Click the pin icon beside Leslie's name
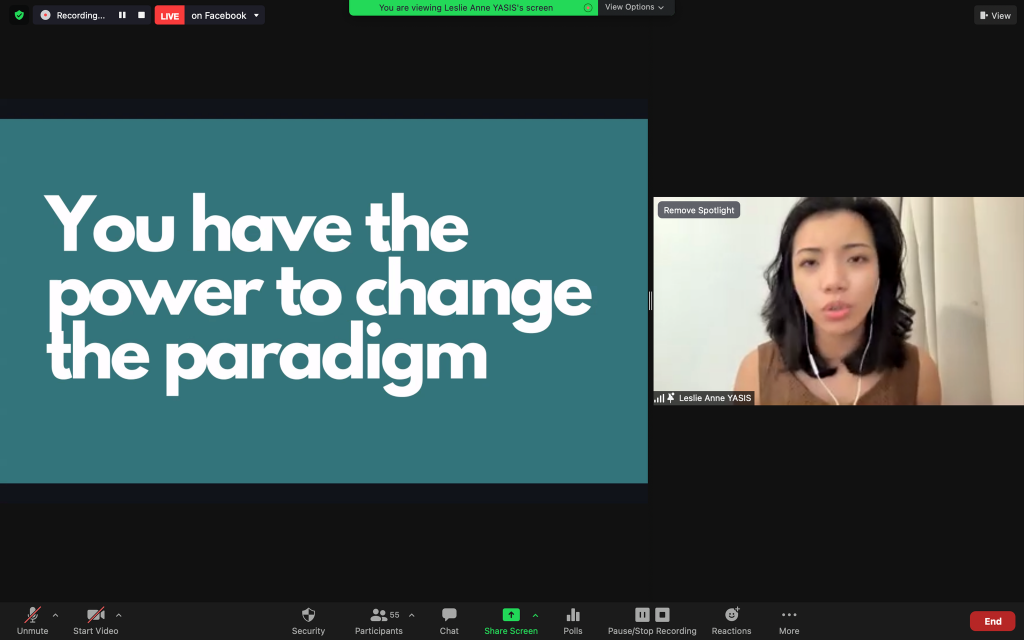Image resolution: width=1024 pixels, height=640 pixels. [x=671, y=398]
